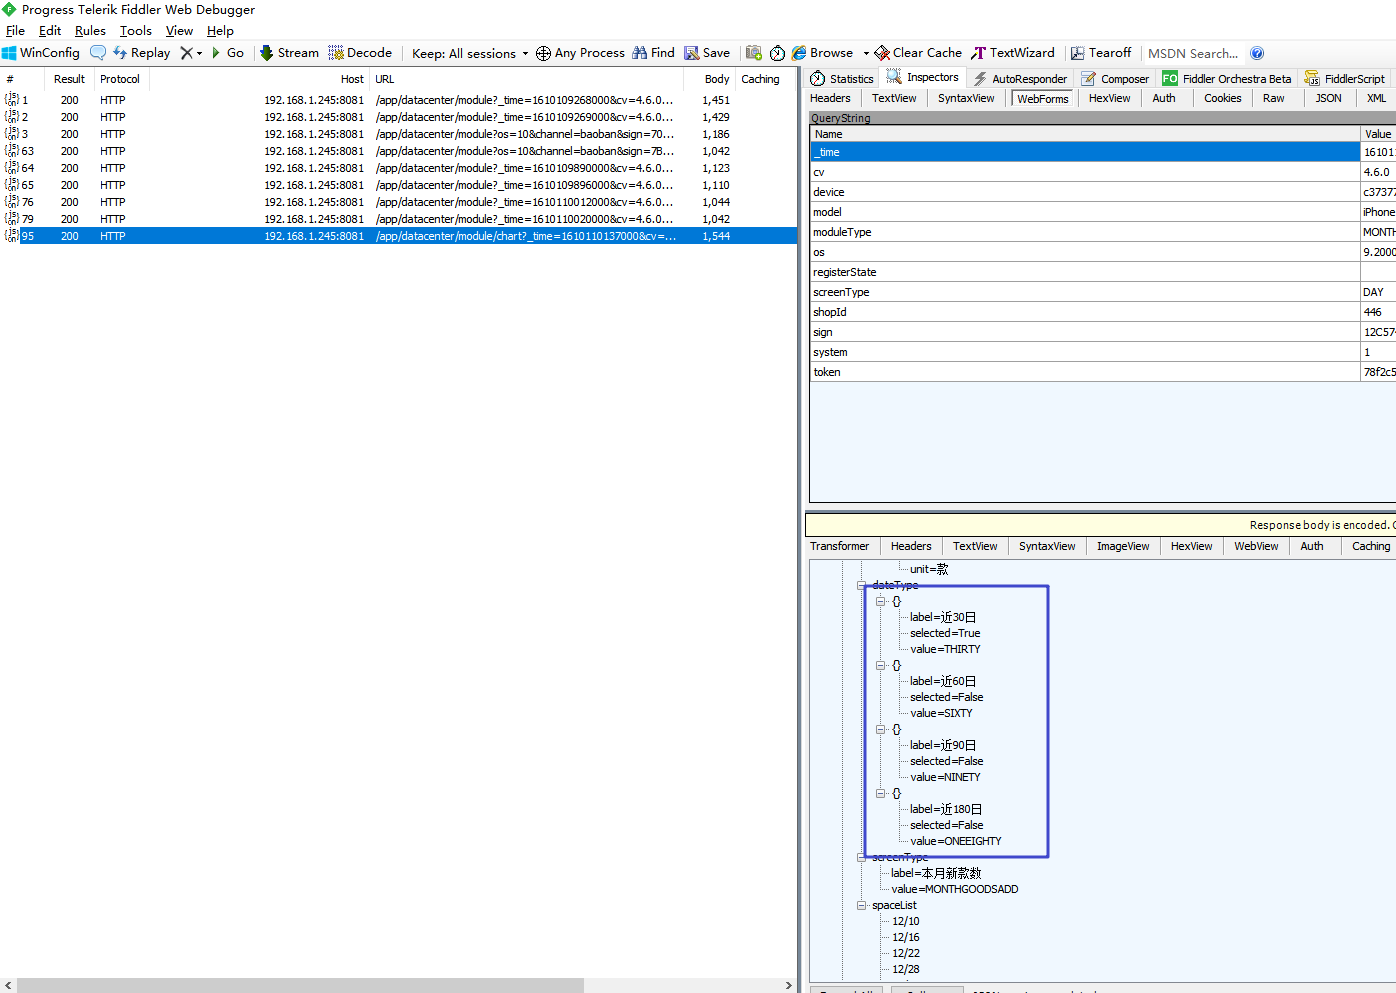The image size is (1396, 993).
Task: Open the Rules menu
Action: 90,31
